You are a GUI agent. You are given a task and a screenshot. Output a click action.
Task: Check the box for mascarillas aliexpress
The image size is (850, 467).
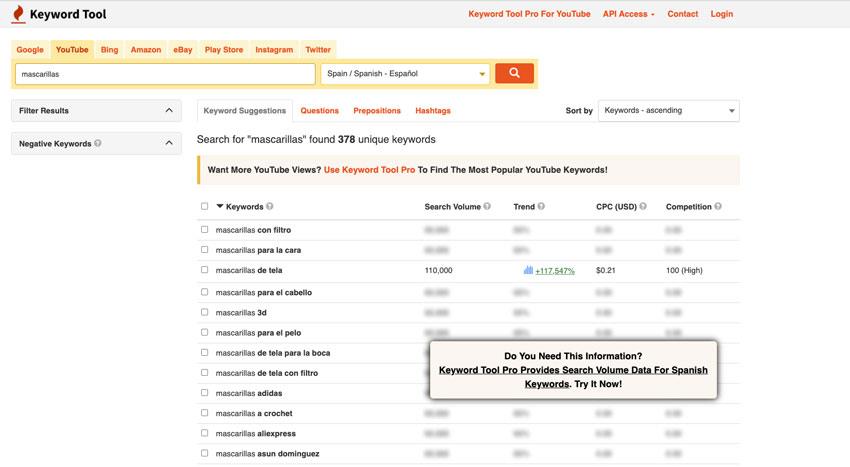pyautogui.click(x=204, y=433)
